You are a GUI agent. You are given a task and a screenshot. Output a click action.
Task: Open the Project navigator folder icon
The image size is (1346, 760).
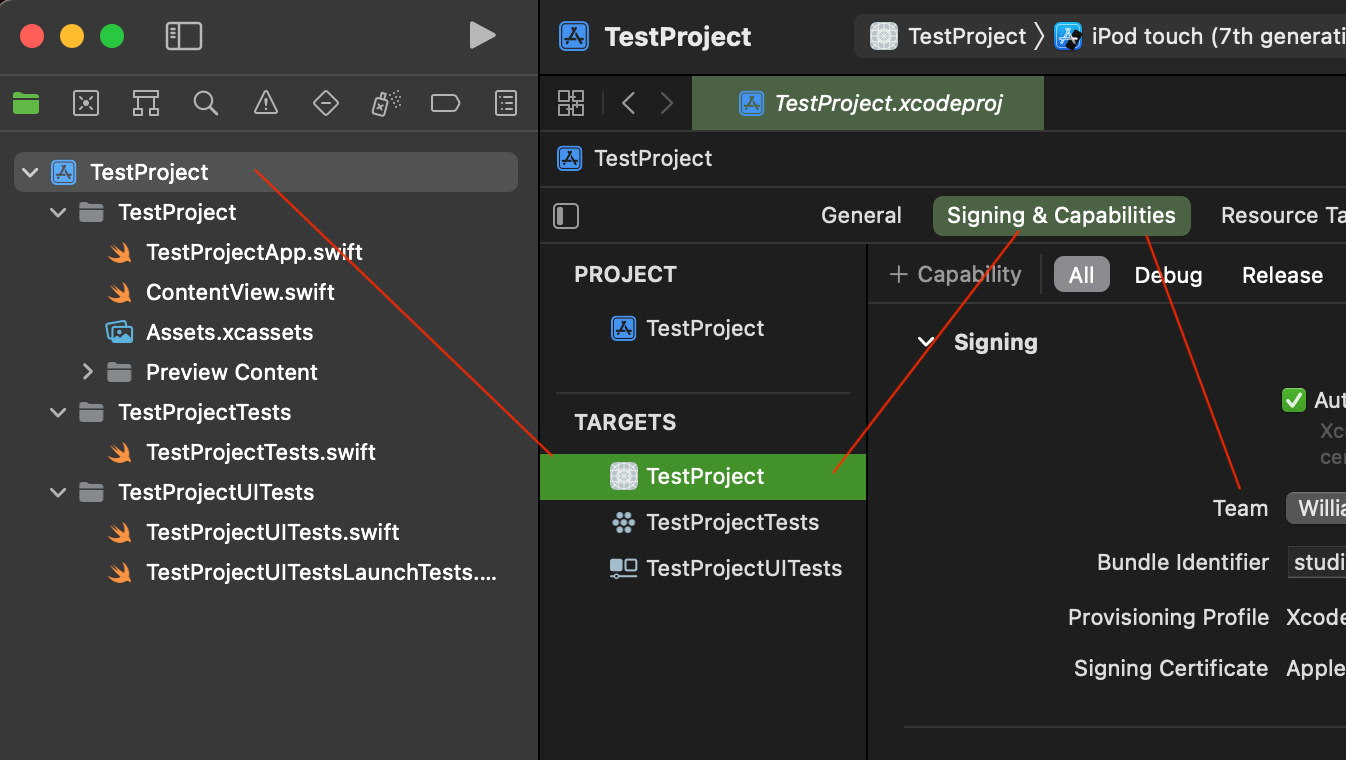(x=26, y=103)
